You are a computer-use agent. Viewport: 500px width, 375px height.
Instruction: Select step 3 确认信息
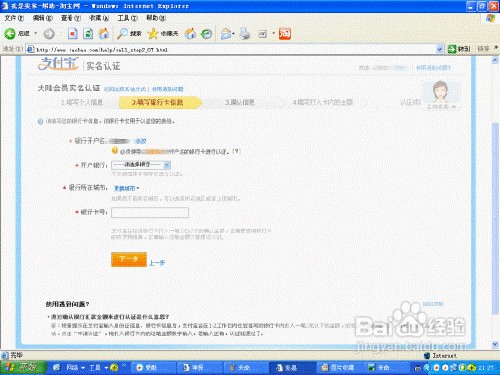click(x=240, y=102)
